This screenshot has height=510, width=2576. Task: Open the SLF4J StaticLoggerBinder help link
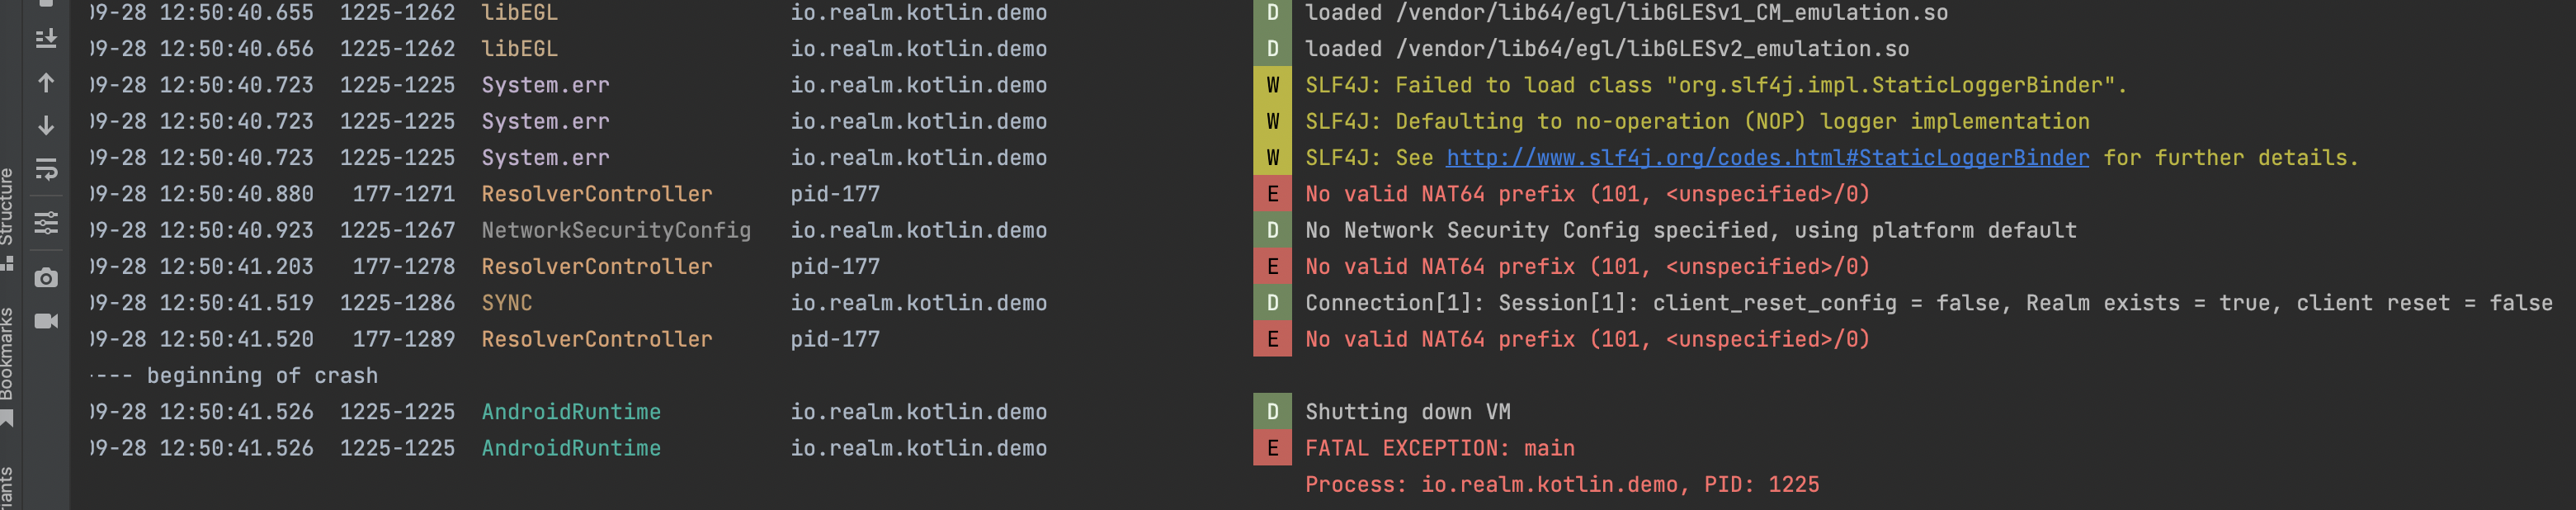coord(1766,157)
